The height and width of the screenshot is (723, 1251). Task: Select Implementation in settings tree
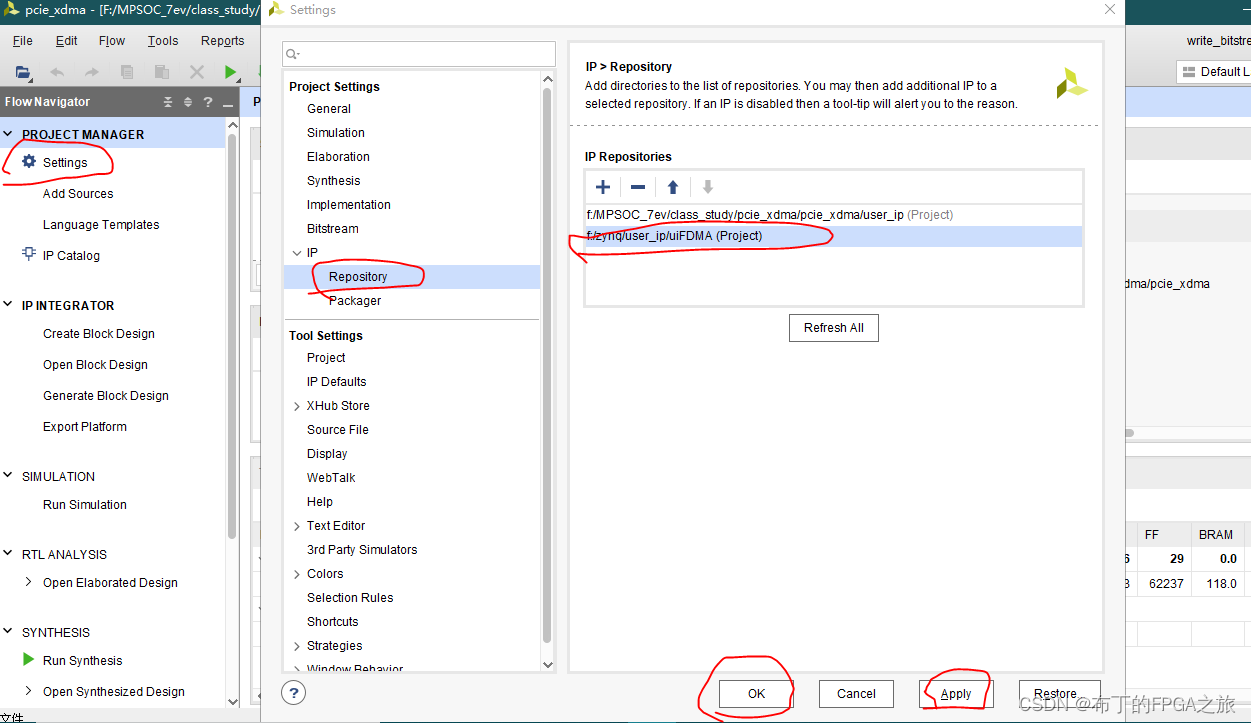coord(349,205)
